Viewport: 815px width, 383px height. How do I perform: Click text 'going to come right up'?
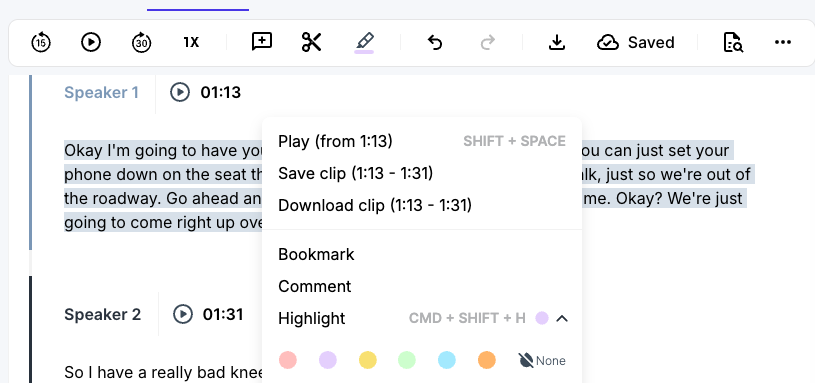point(149,222)
